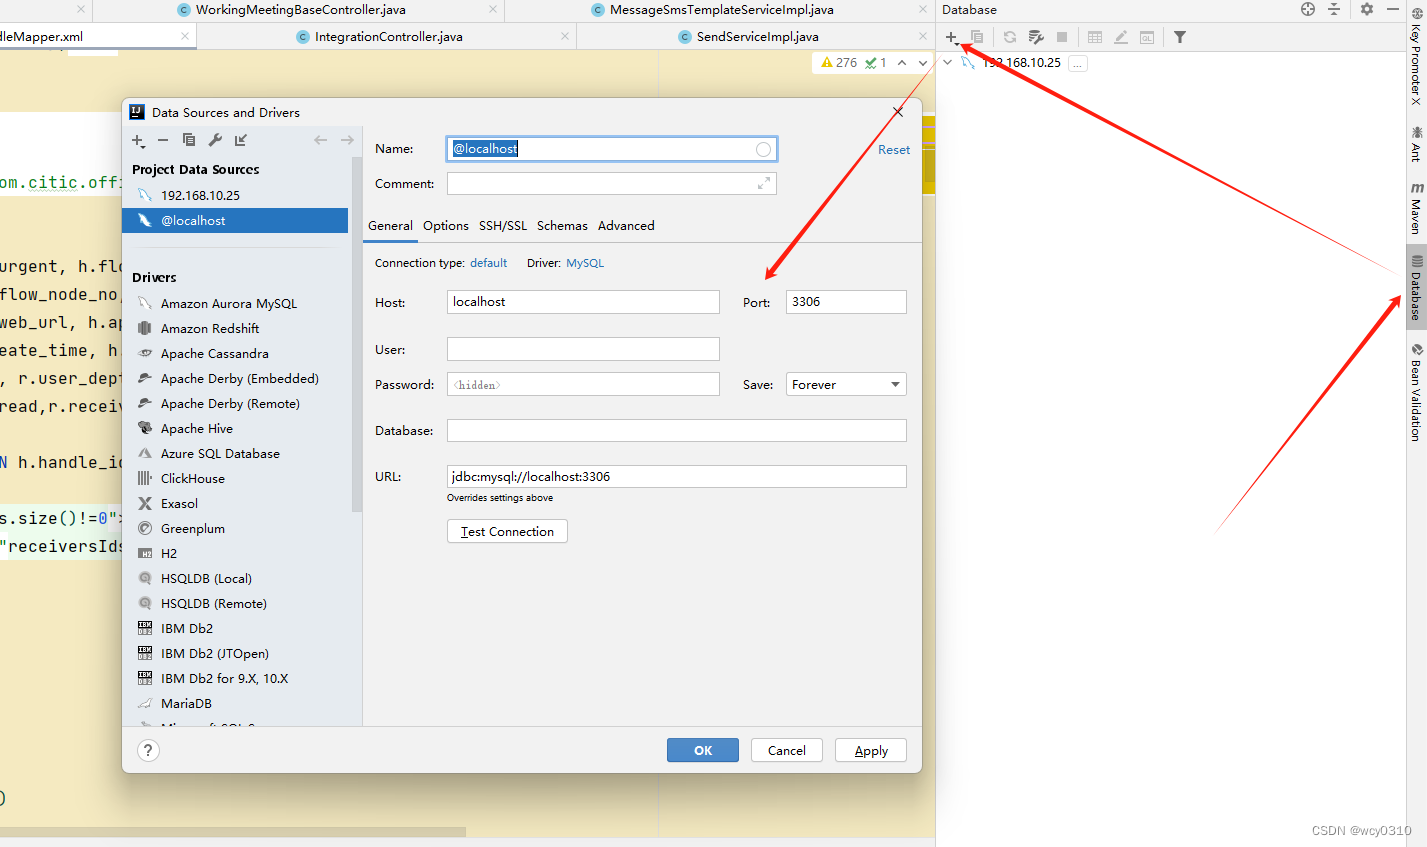
Task: Open schema selector ellipsis next to 192.168.10.25
Action: pyautogui.click(x=1077, y=63)
